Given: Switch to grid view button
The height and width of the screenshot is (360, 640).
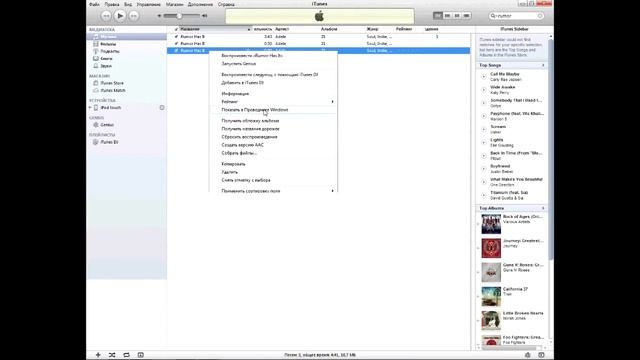Looking at the screenshot, I should click(457, 16).
